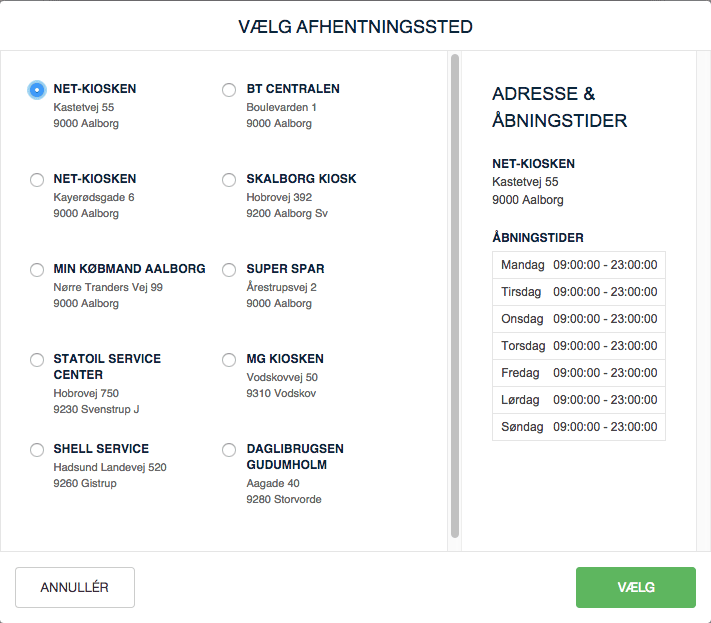Click the green VÆLG button
Viewport: 711px width, 623px height.
tap(635, 587)
